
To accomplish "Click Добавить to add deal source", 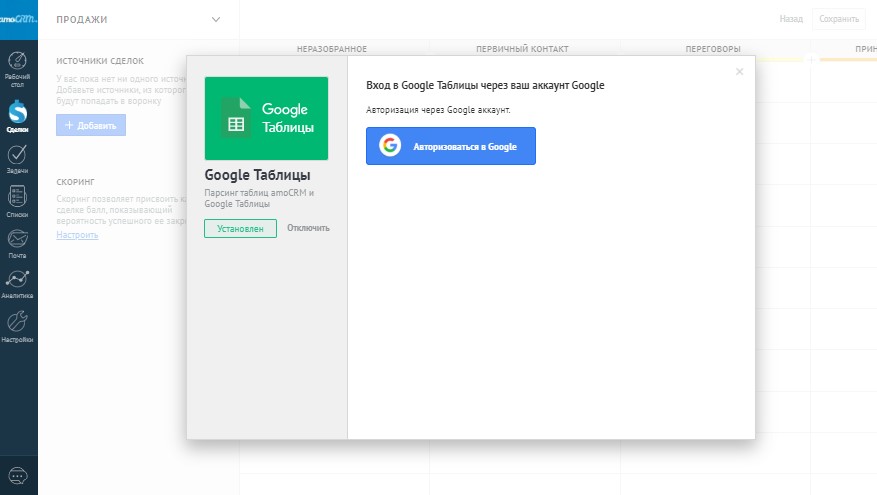I will pyautogui.click(x=91, y=125).
